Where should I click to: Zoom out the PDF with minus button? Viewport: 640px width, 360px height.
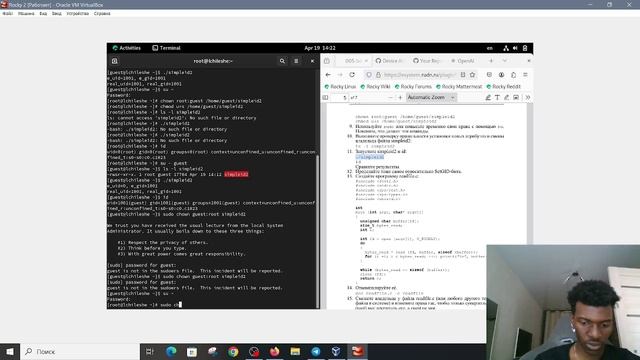point(390,98)
